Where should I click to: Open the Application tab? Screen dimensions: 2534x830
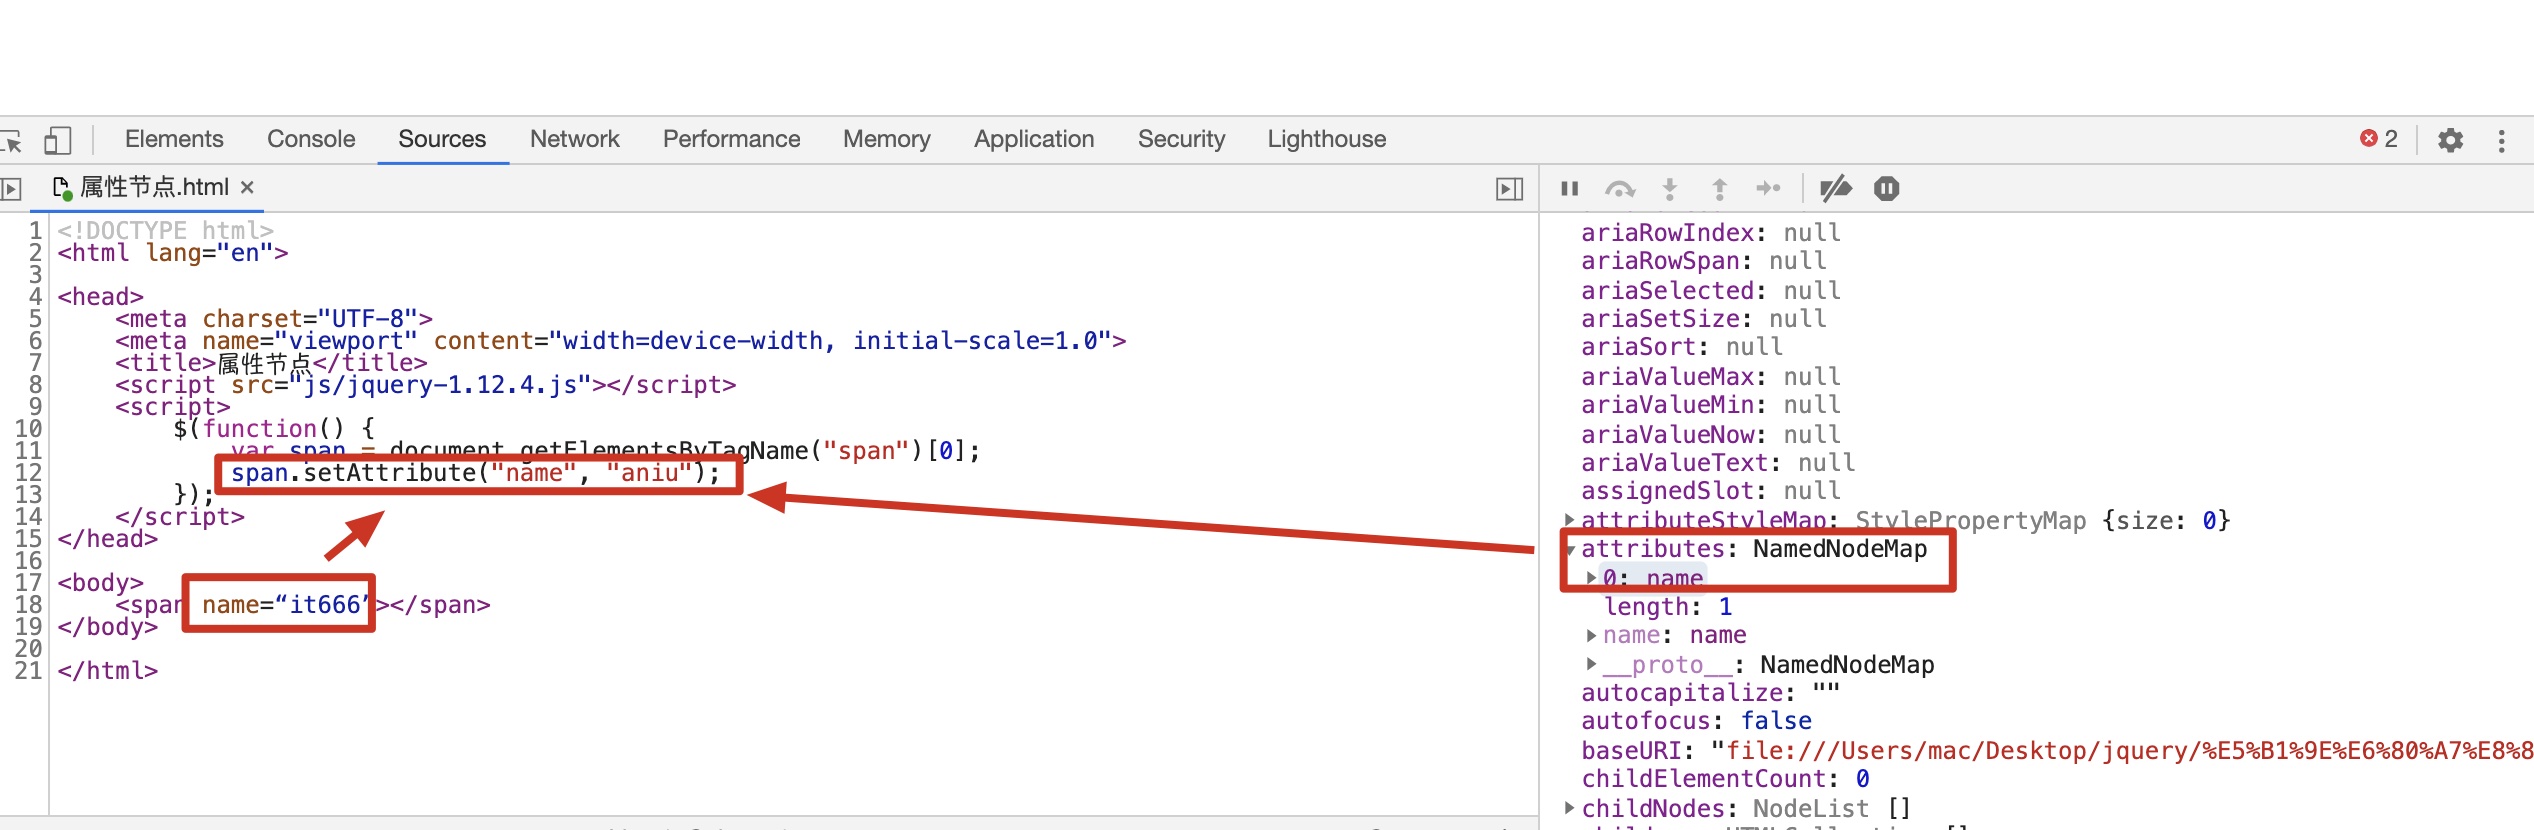click(1034, 139)
